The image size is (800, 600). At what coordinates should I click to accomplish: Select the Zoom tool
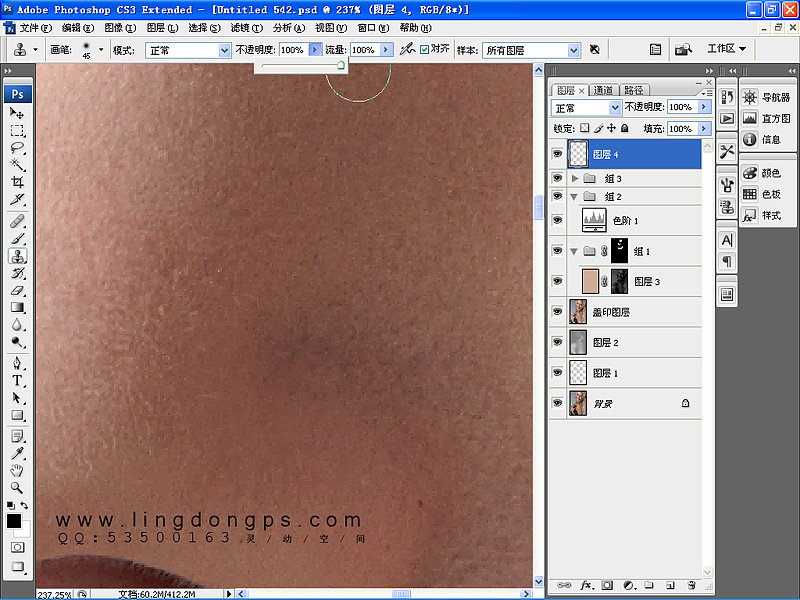pyautogui.click(x=17, y=488)
